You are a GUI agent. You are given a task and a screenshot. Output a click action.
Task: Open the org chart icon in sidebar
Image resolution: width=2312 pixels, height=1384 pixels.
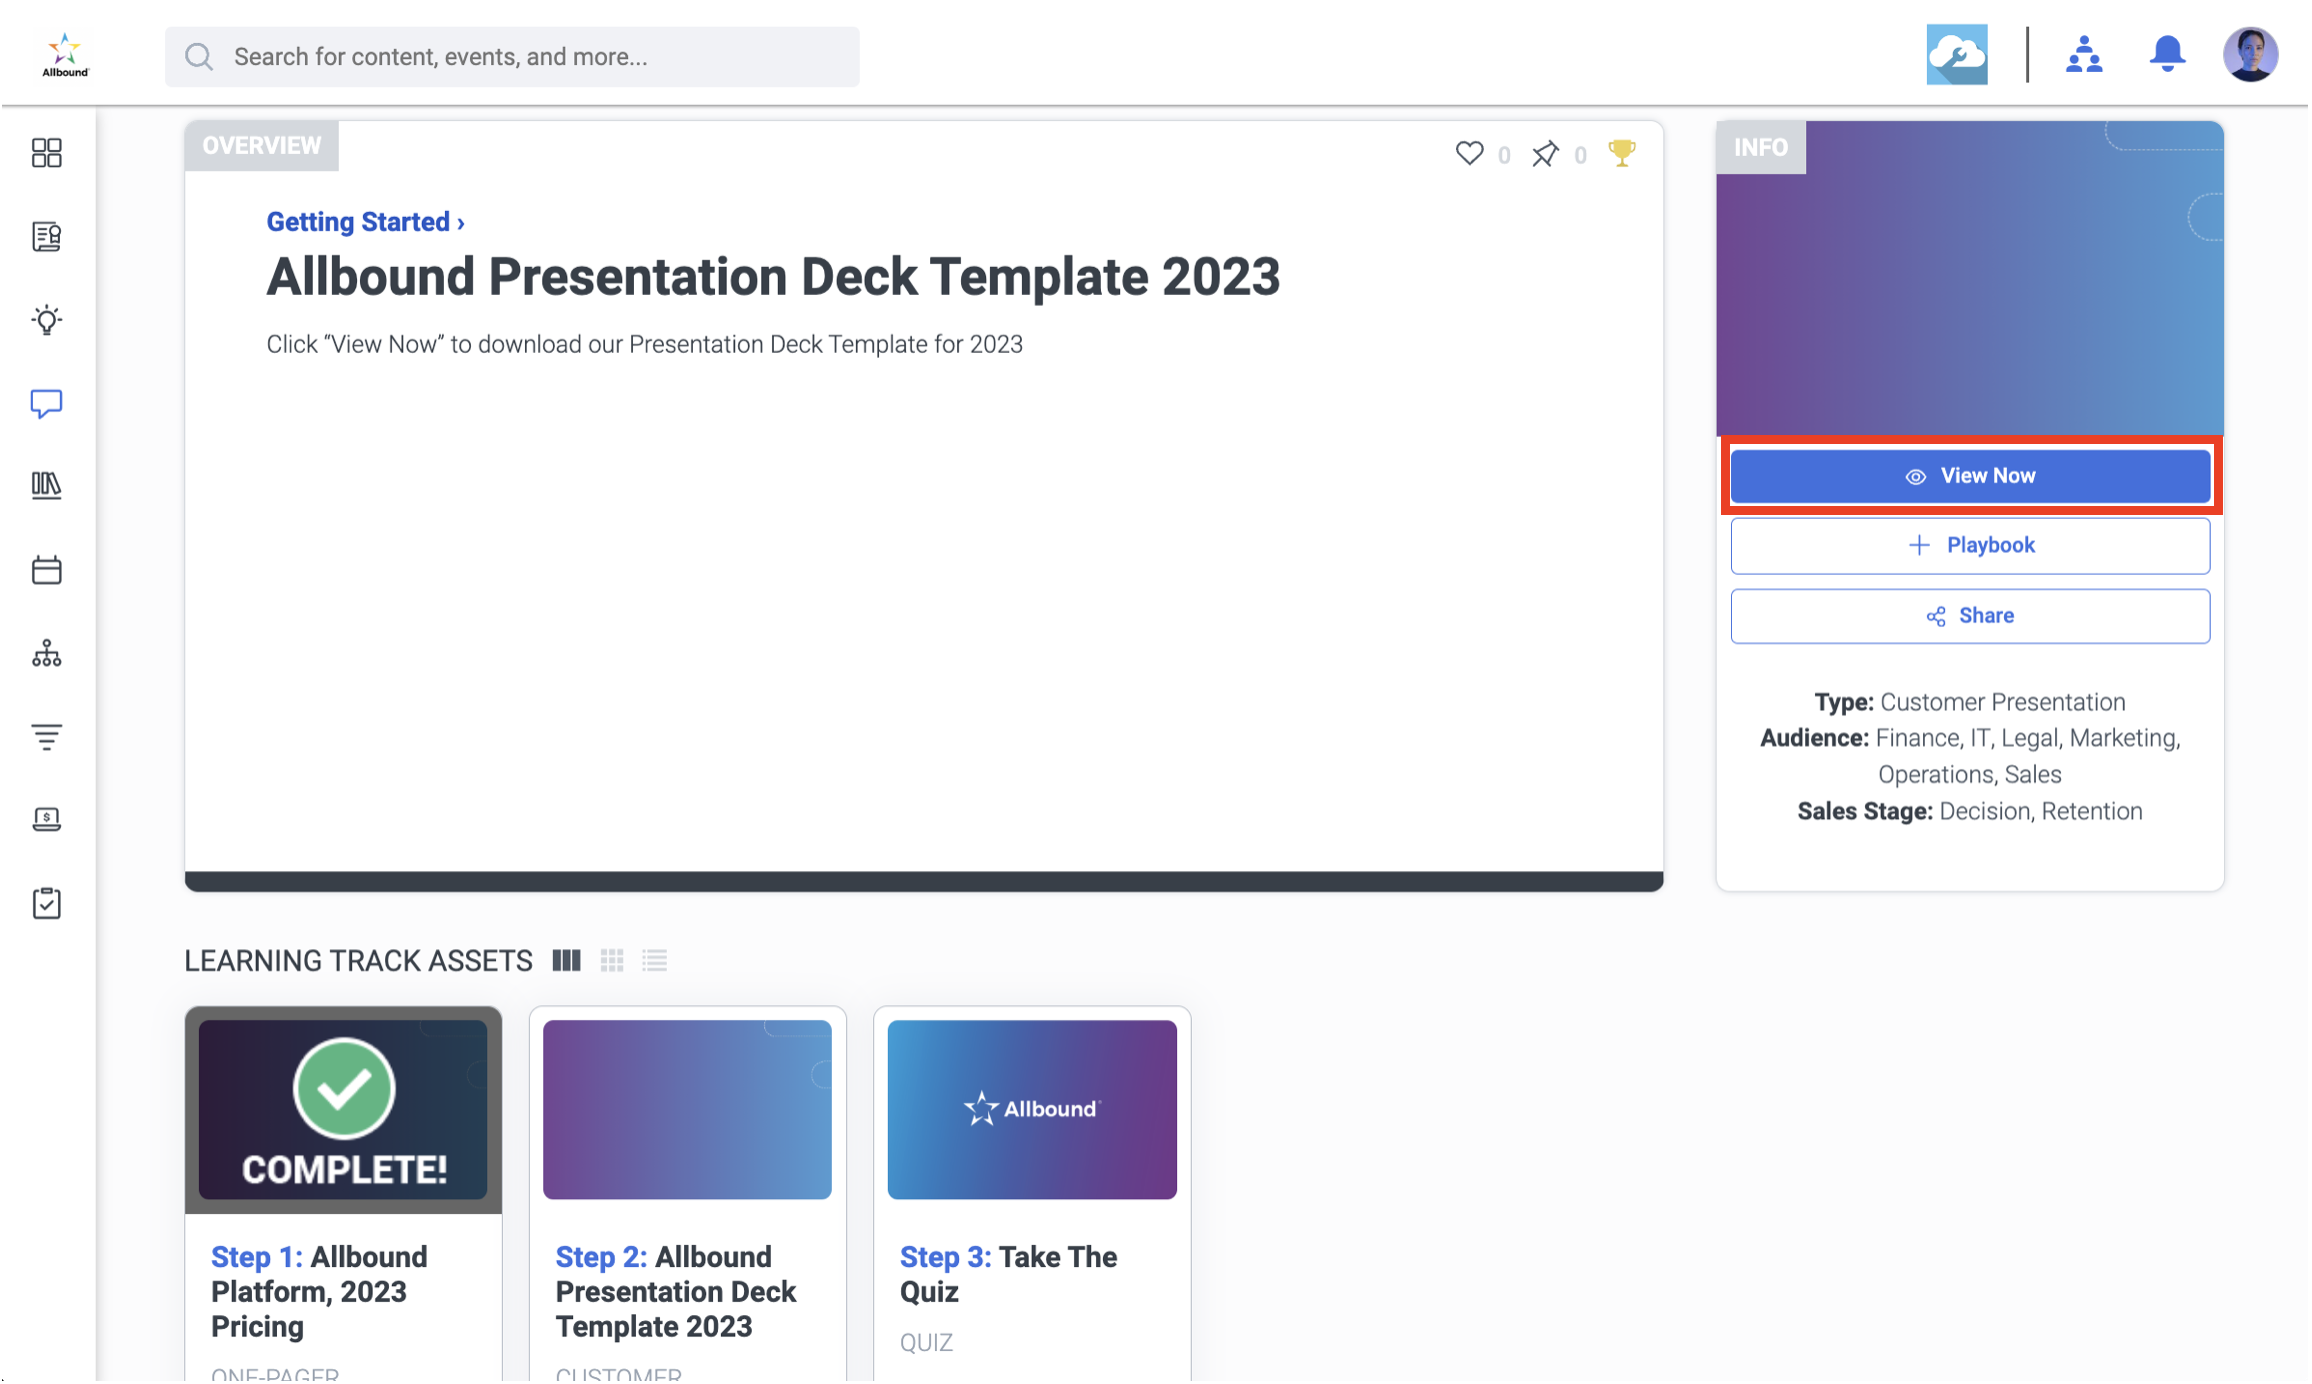click(x=47, y=654)
